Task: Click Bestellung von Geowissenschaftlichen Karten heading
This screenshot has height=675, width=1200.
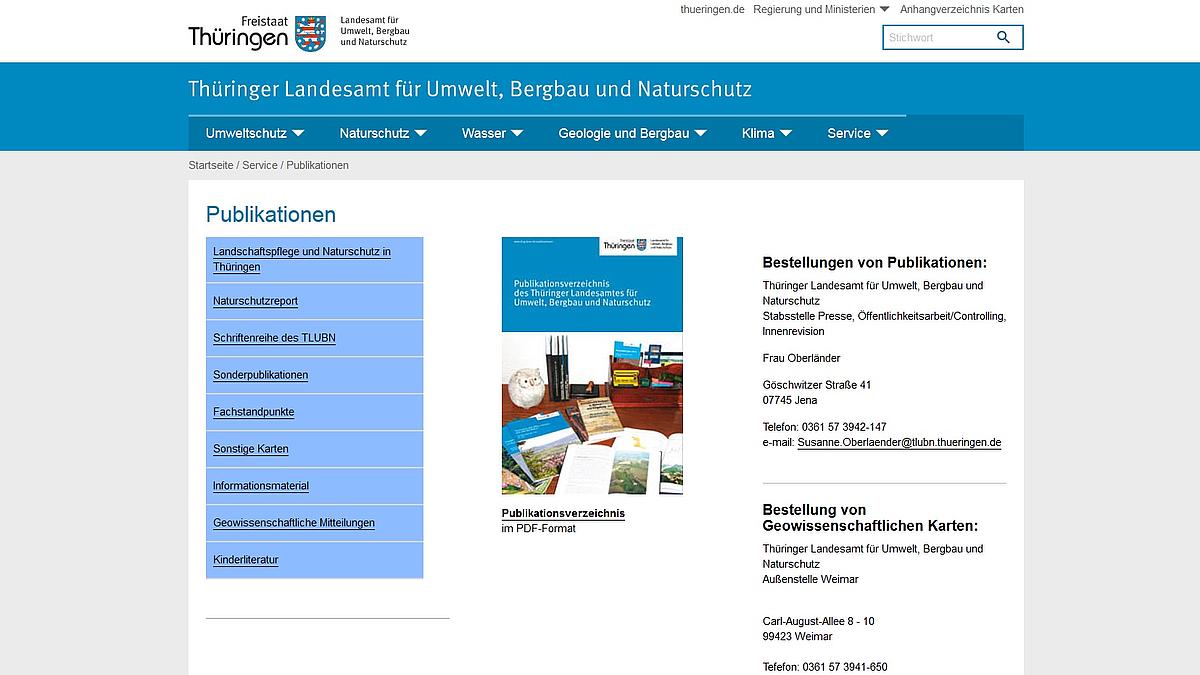Action: [x=870, y=518]
